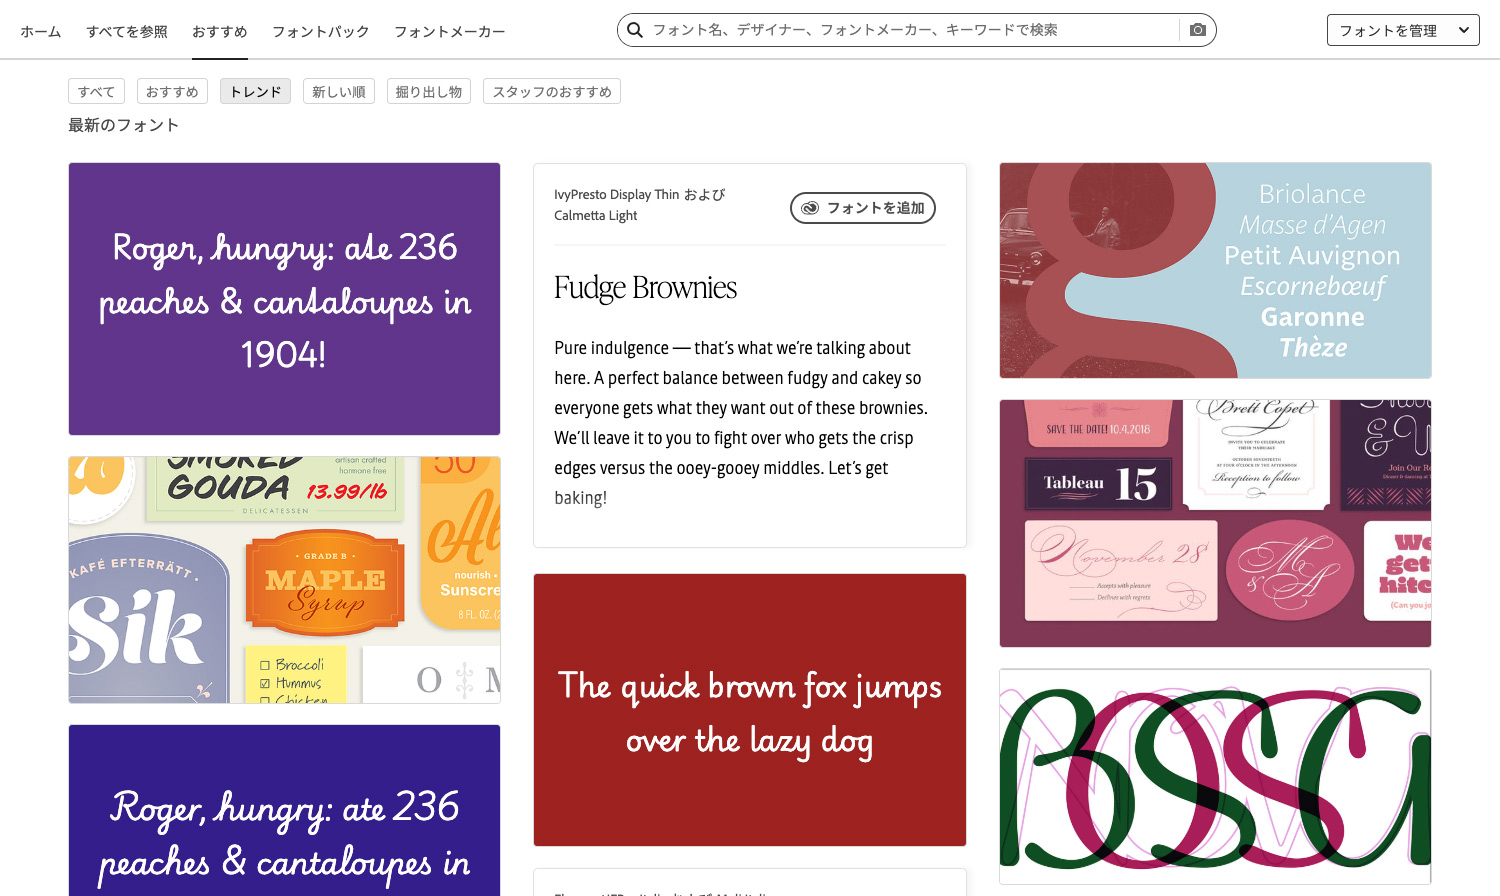1500x896 pixels.
Task: Go to the ホーム tab
Action: [41, 32]
